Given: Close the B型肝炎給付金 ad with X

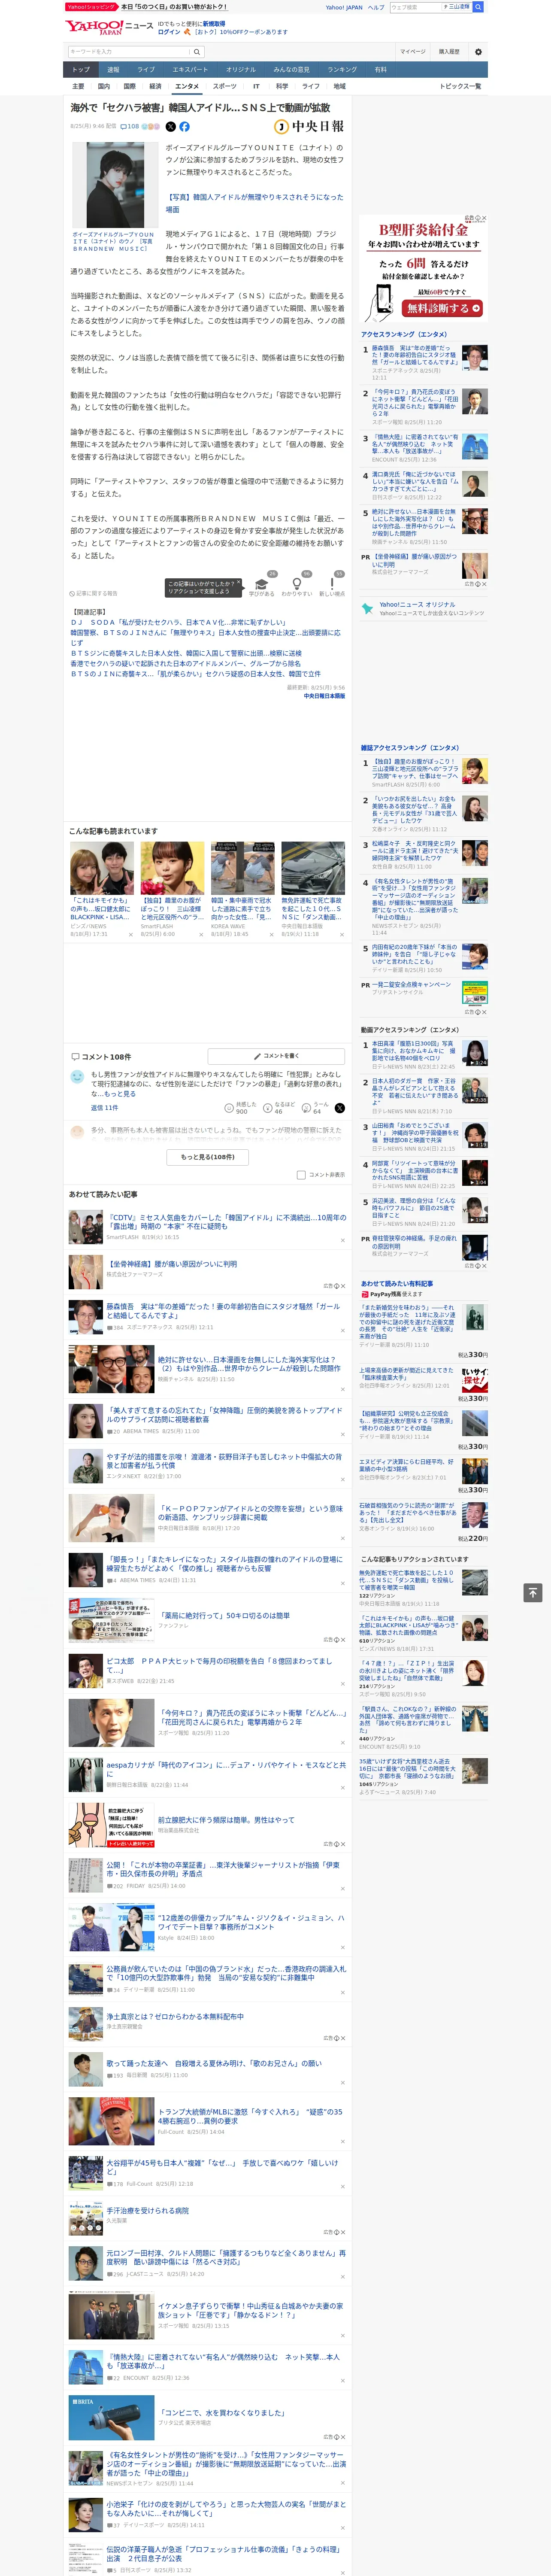Looking at the screenshot, I should [484, 218].
